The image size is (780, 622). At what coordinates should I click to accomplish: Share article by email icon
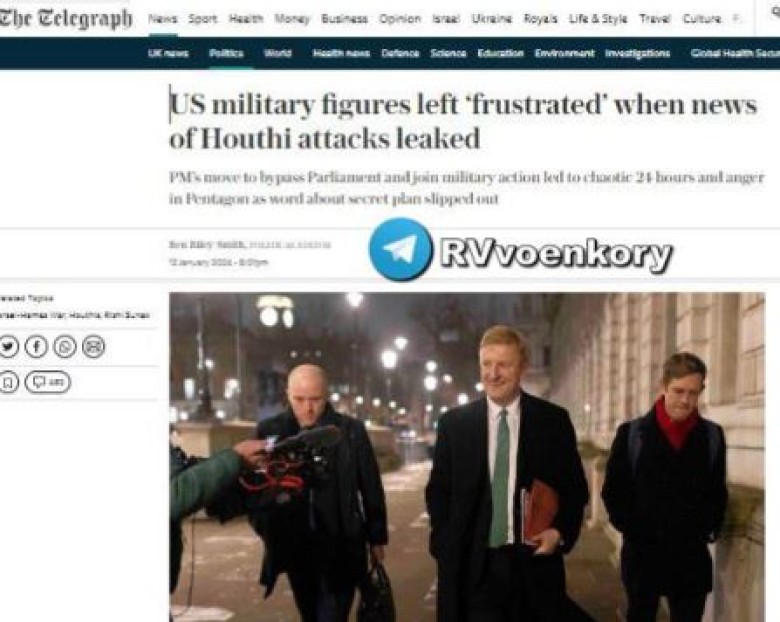(94, 347)
